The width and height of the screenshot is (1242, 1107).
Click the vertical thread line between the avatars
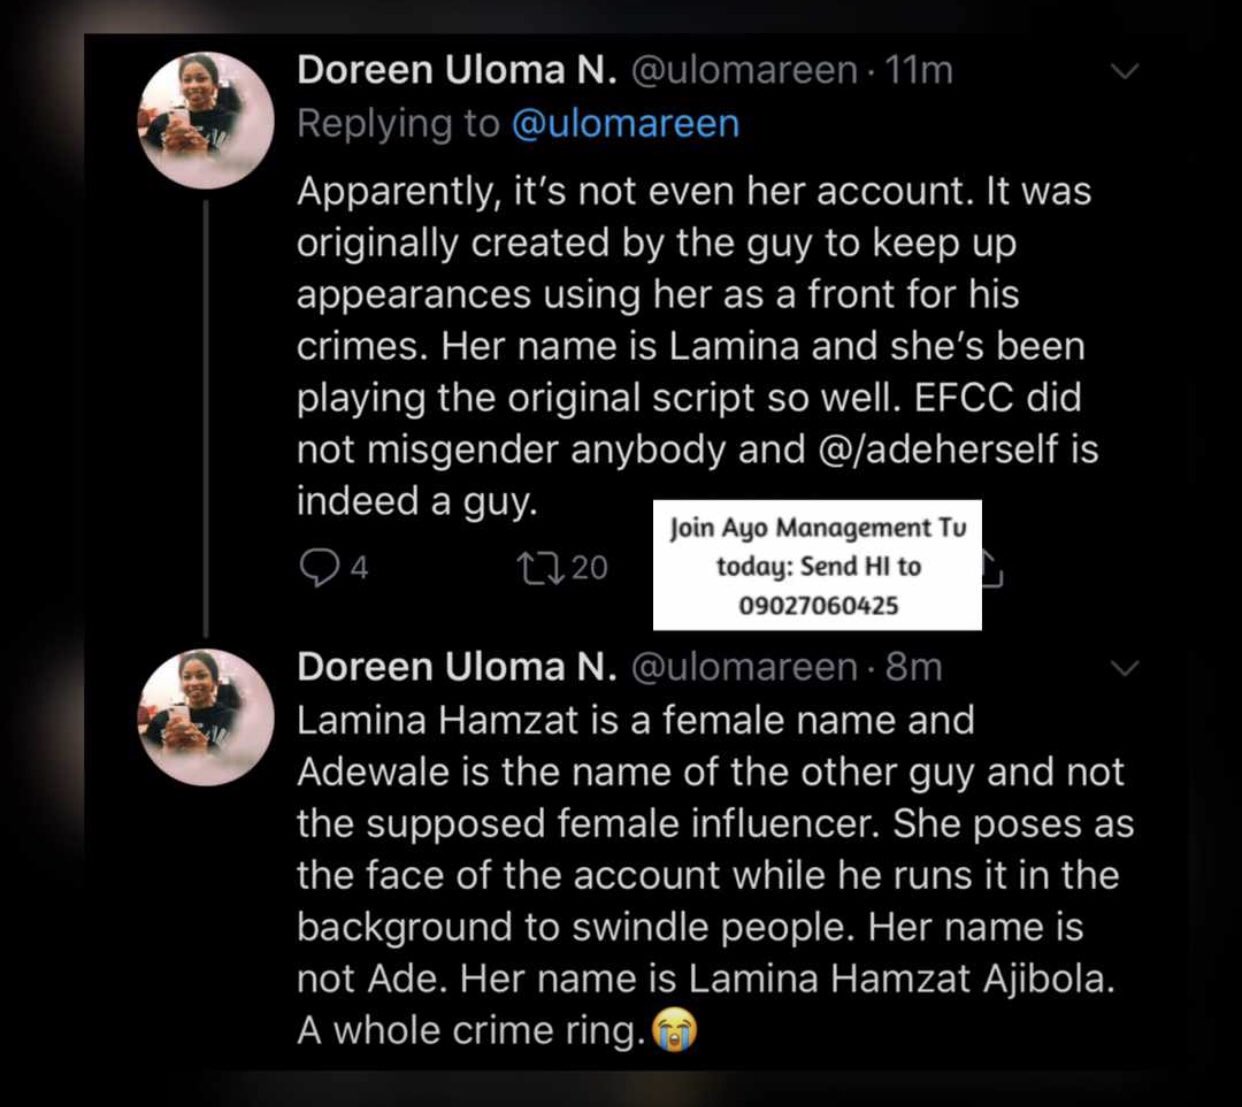coord(206,420)
